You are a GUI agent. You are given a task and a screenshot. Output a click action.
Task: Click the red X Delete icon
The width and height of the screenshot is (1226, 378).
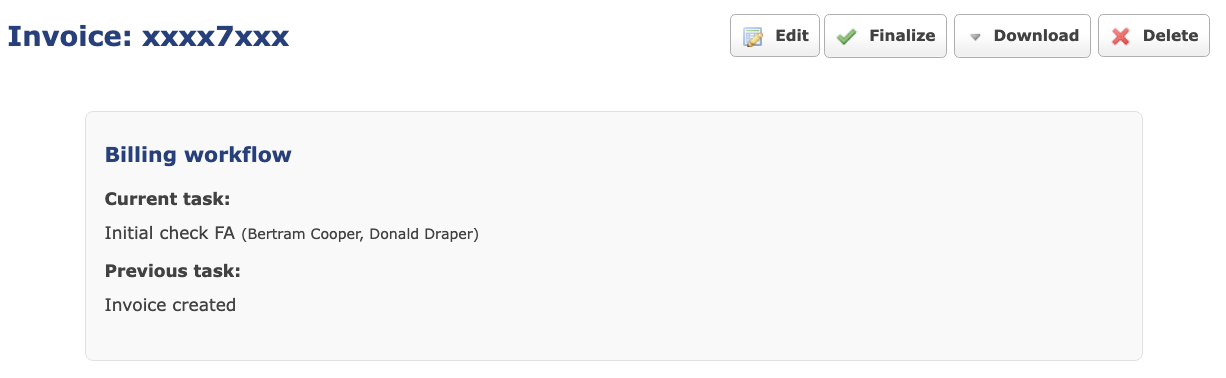1121,36
